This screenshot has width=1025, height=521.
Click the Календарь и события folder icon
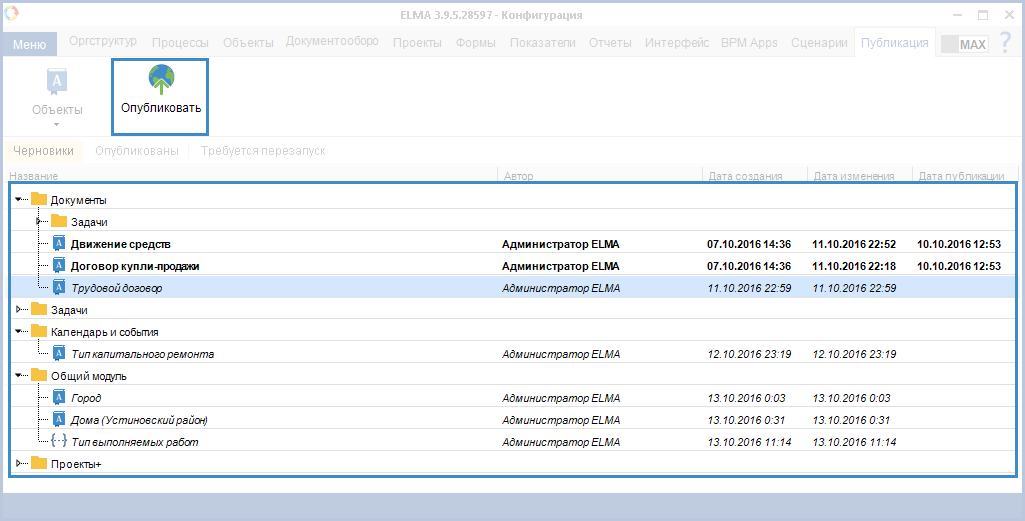click(39, 331)
